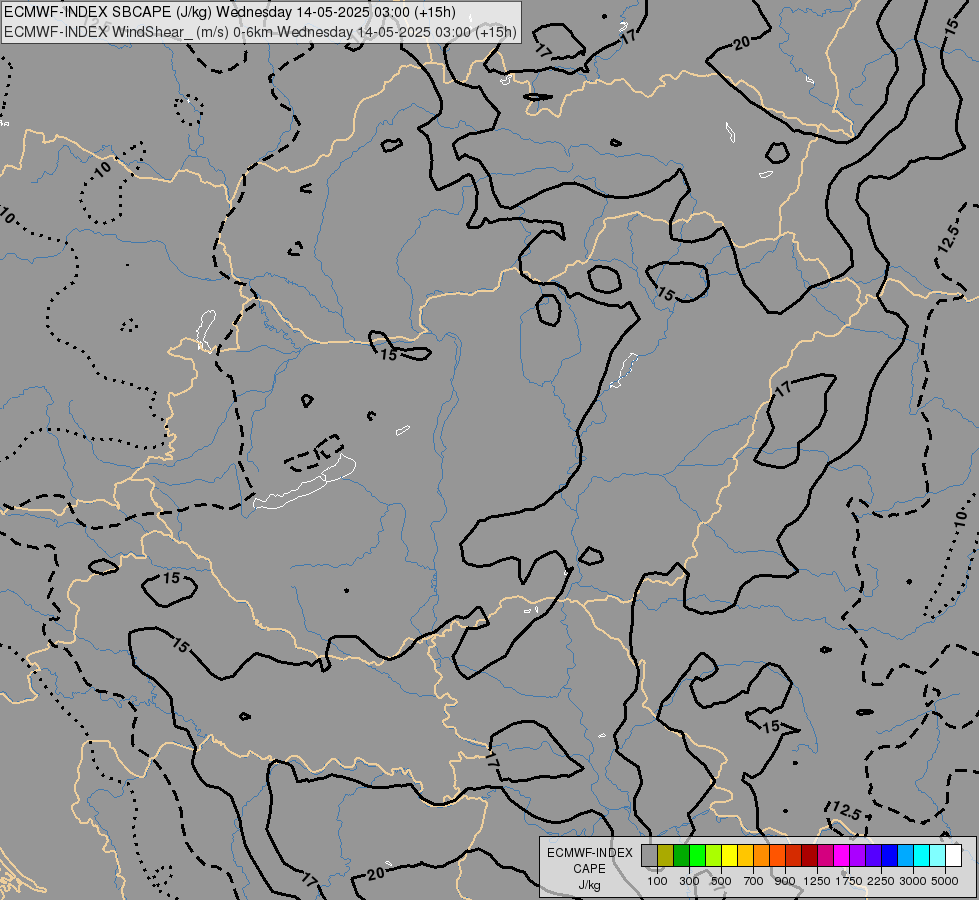This screenshot has height=900, width=979.
Task: Click the olive swatch in the CAPE legend
Action: coord(666,855)
